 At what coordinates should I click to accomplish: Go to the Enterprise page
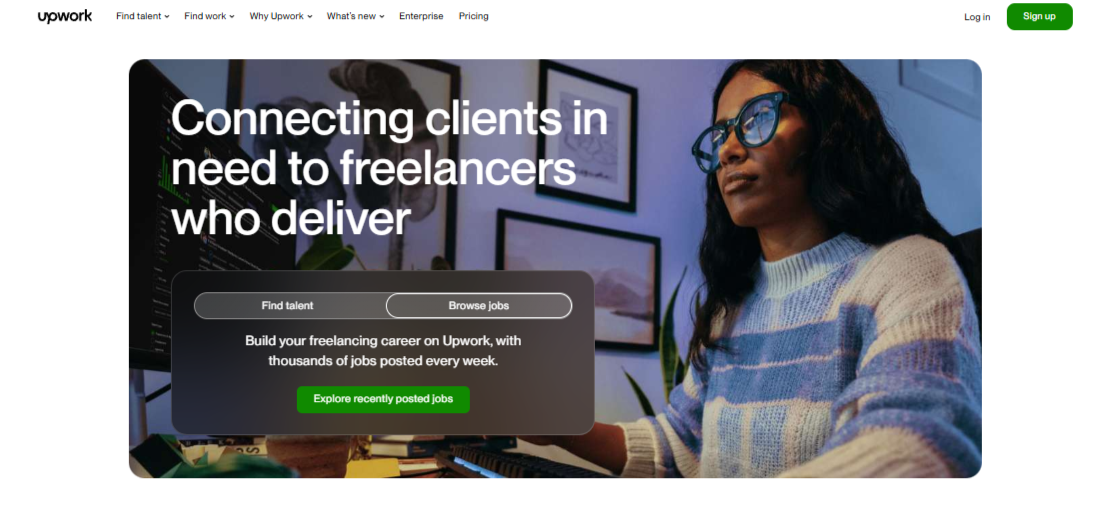click(x=421, y=16)
